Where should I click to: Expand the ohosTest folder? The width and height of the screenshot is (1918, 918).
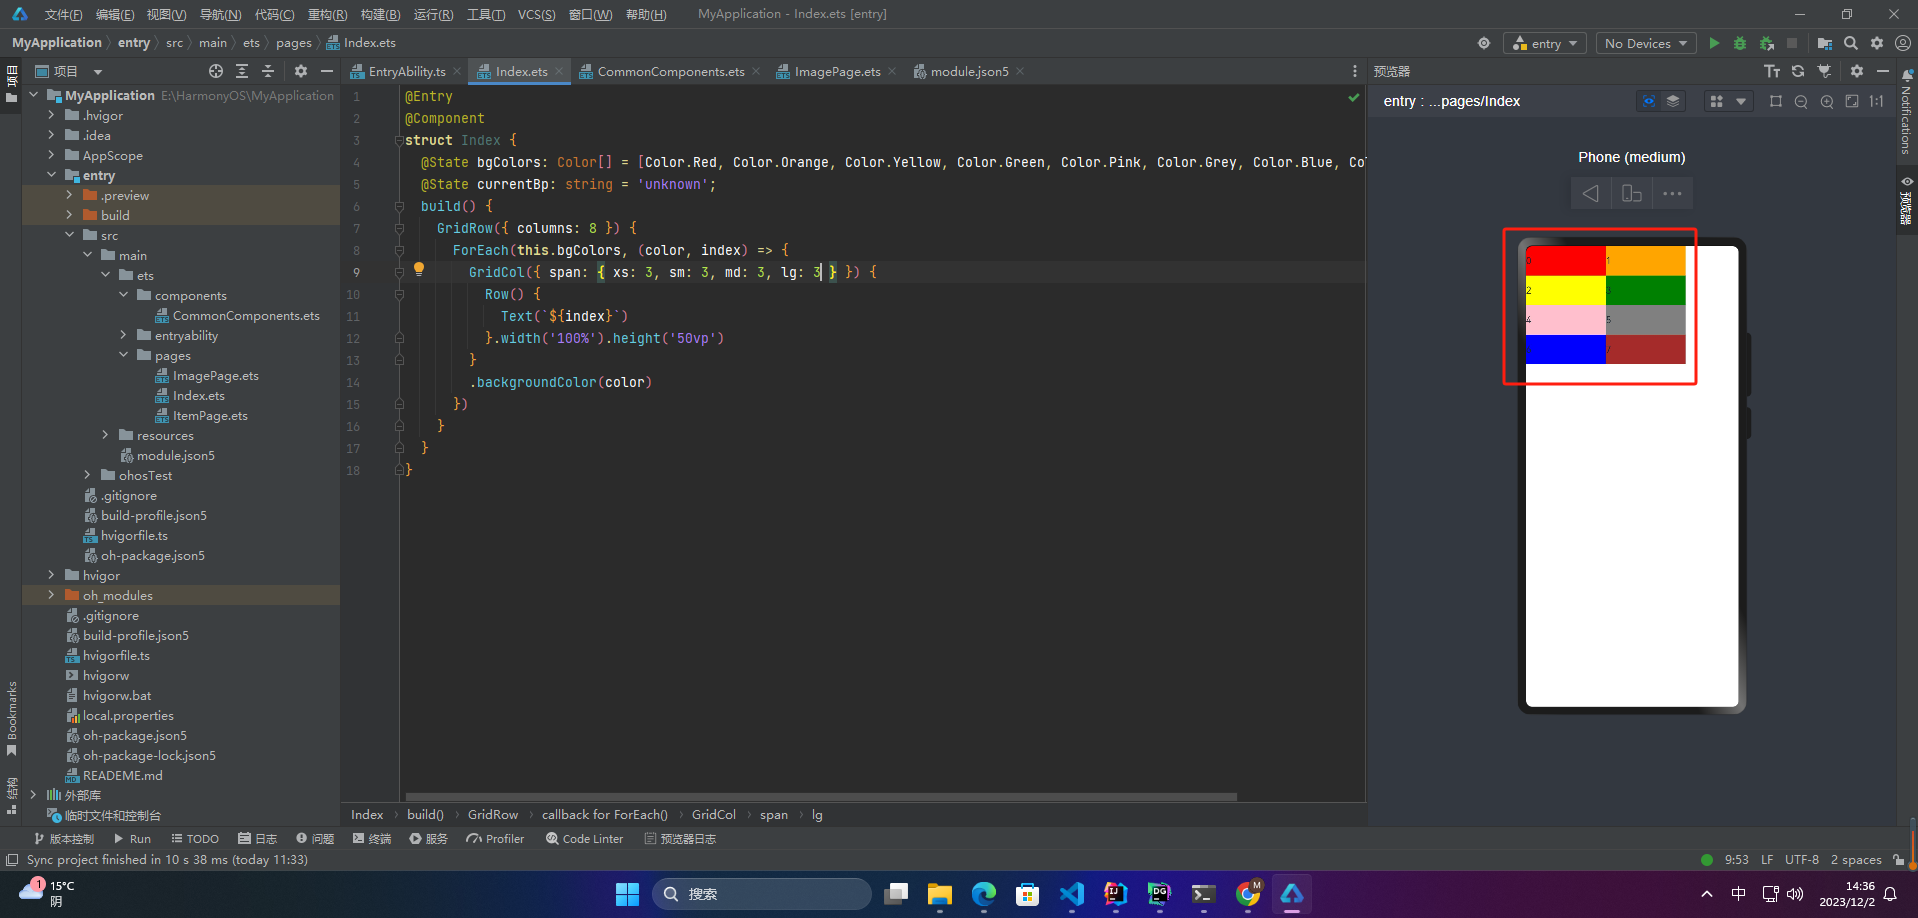click(x=88, y=475)
